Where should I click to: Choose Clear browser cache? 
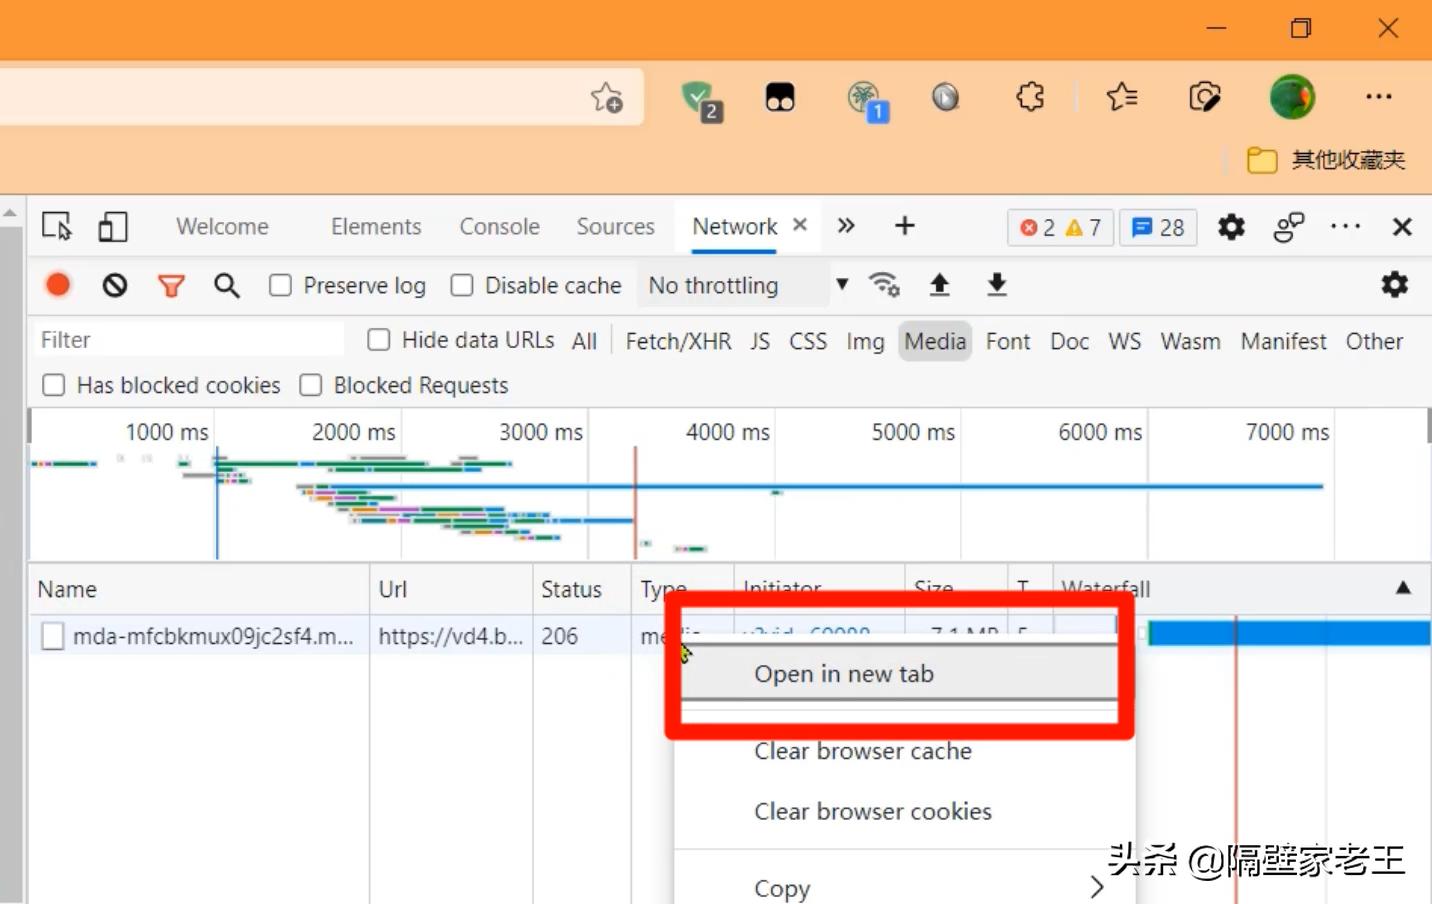(x=862, y=751)
